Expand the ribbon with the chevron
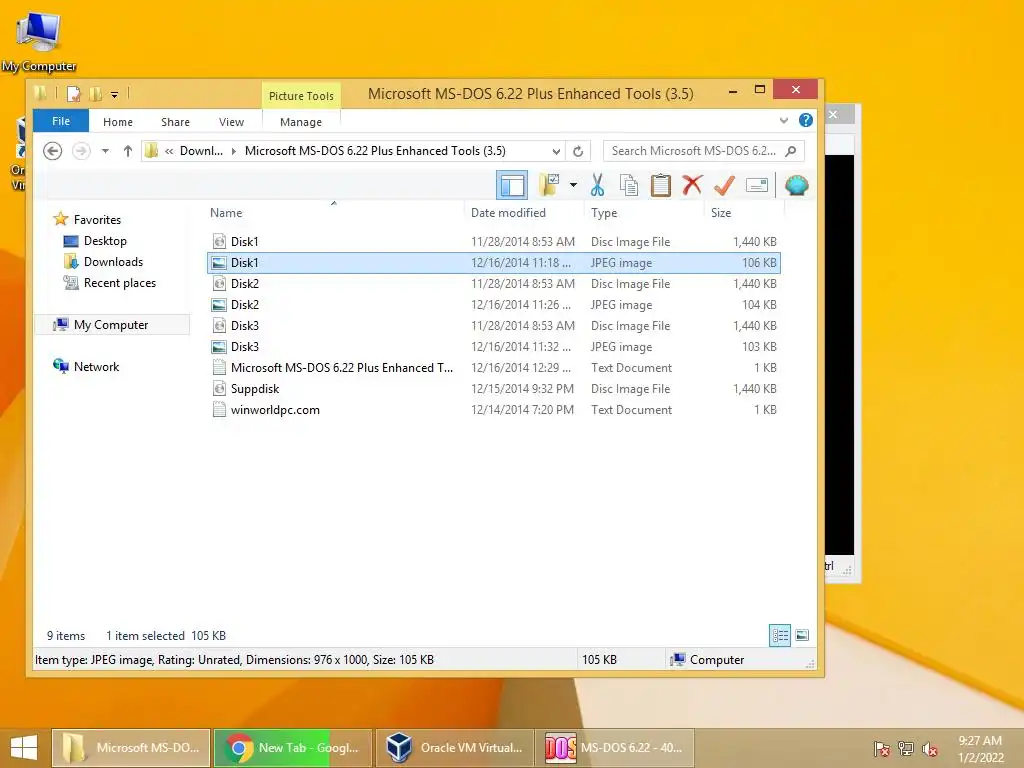 [x=784, y=120]
